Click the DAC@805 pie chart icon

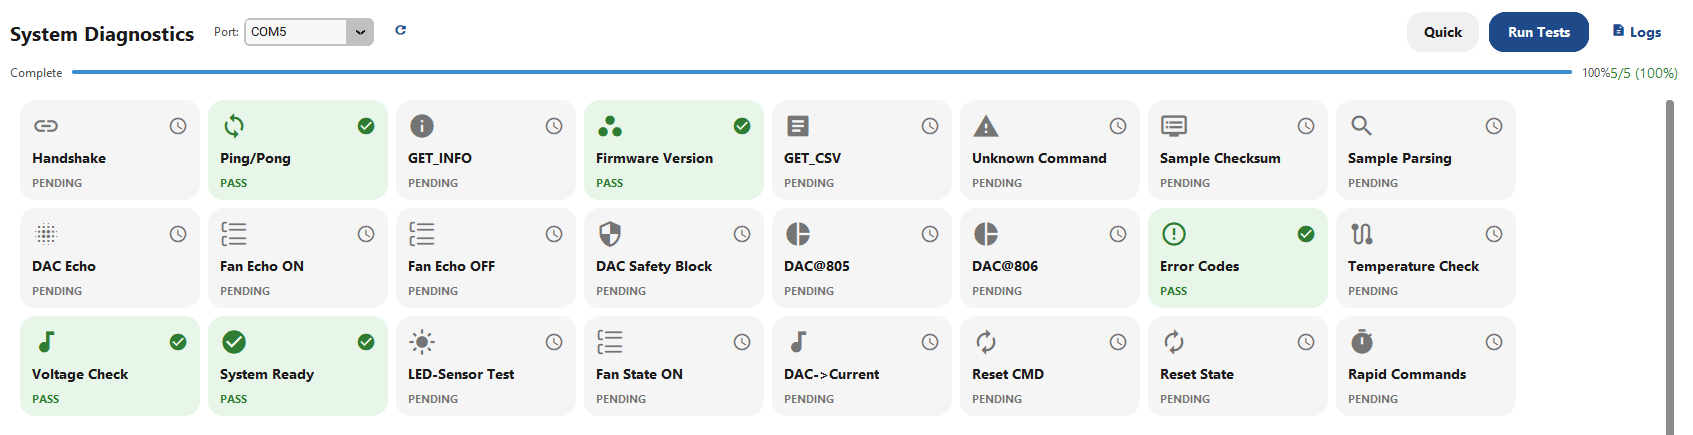click(798, 234)
